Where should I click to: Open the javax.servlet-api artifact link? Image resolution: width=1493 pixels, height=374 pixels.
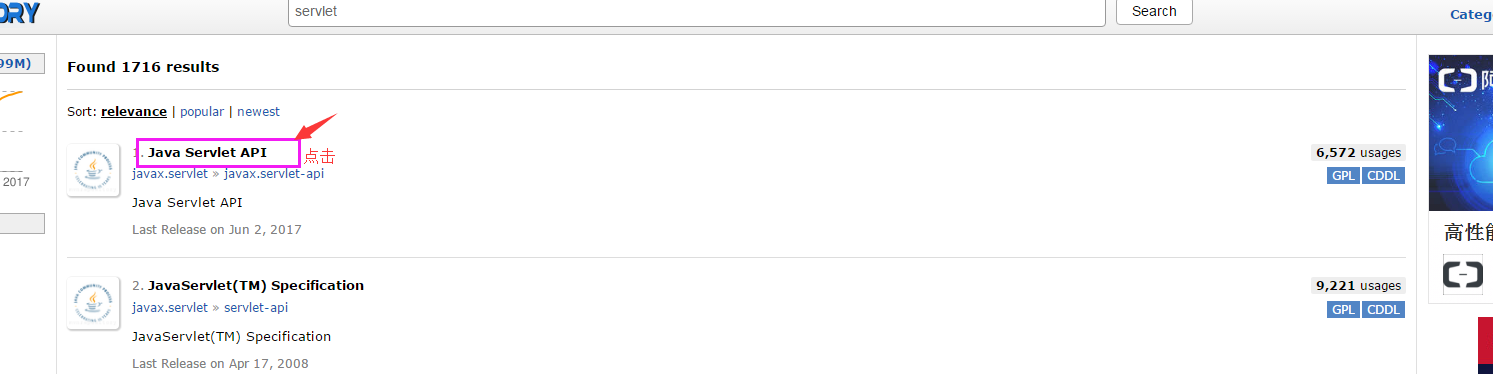tap(274, 174)
